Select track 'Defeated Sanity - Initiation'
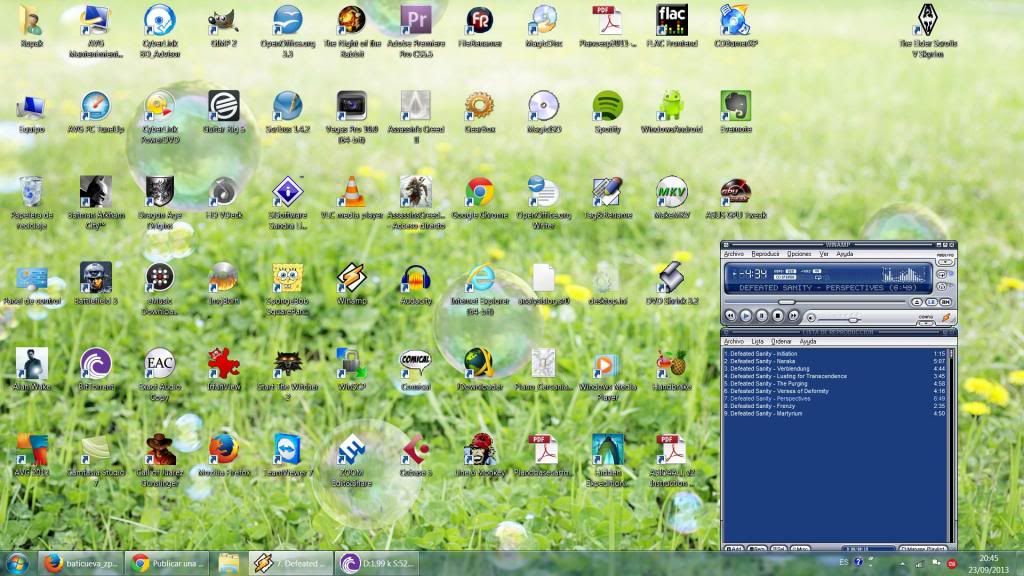 834,353
